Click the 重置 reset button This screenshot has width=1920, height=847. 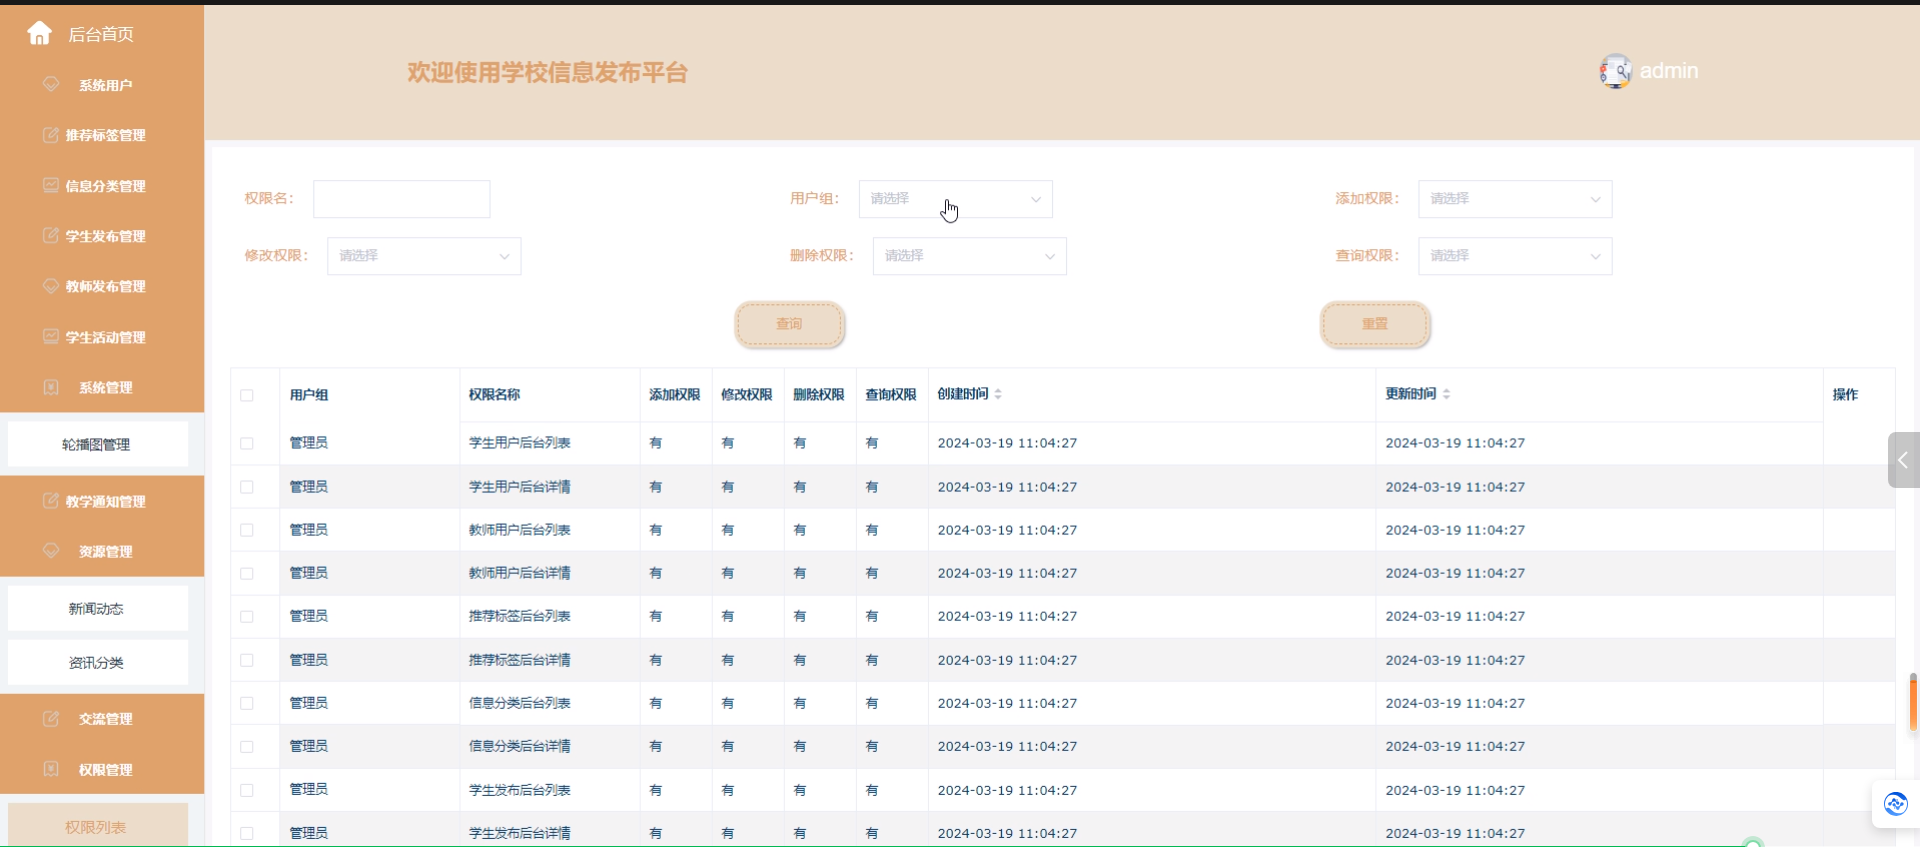tap(1375, 324)
